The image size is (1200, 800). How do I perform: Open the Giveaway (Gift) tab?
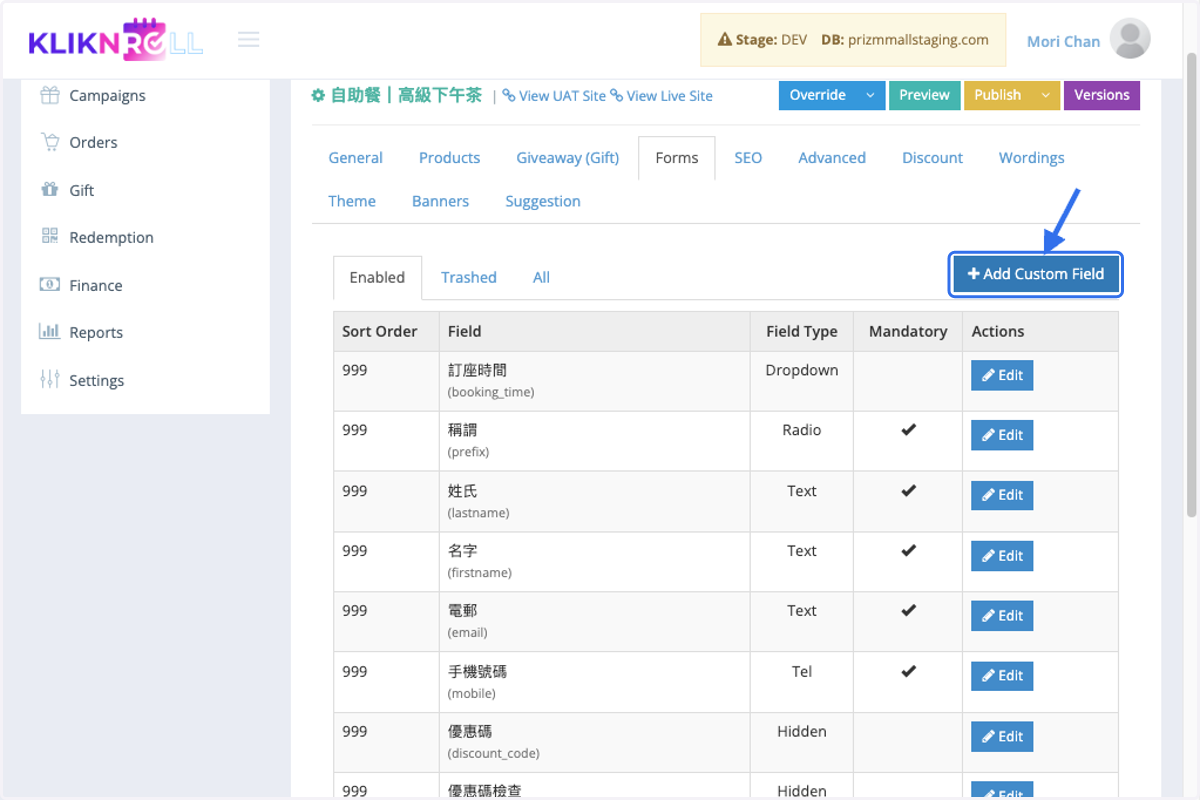[x=567, y=158]
